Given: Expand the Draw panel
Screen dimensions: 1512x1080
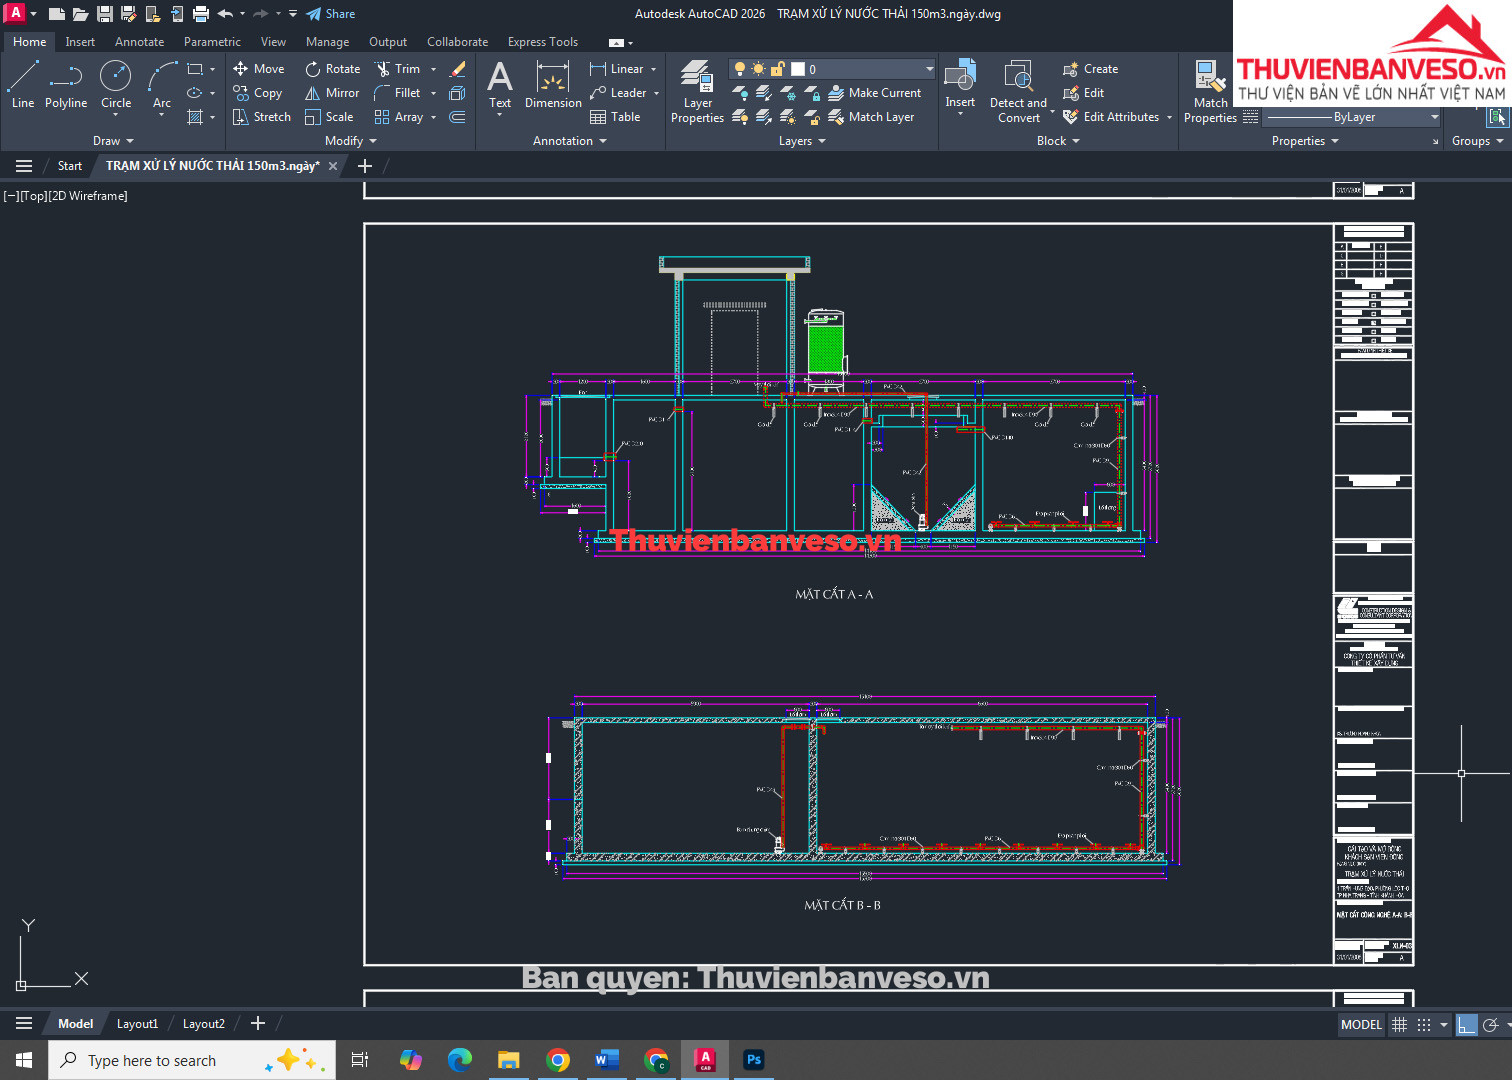Looking at the screenshot, I should pyautogui.click(x=113, y=141).
